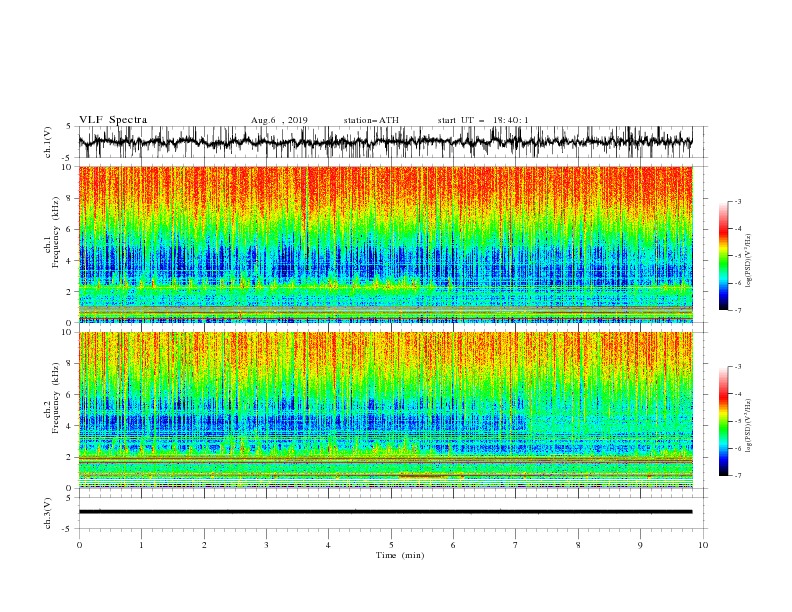Click the "4" kHz tick on ch.1 frequency axis

[69, 261]
